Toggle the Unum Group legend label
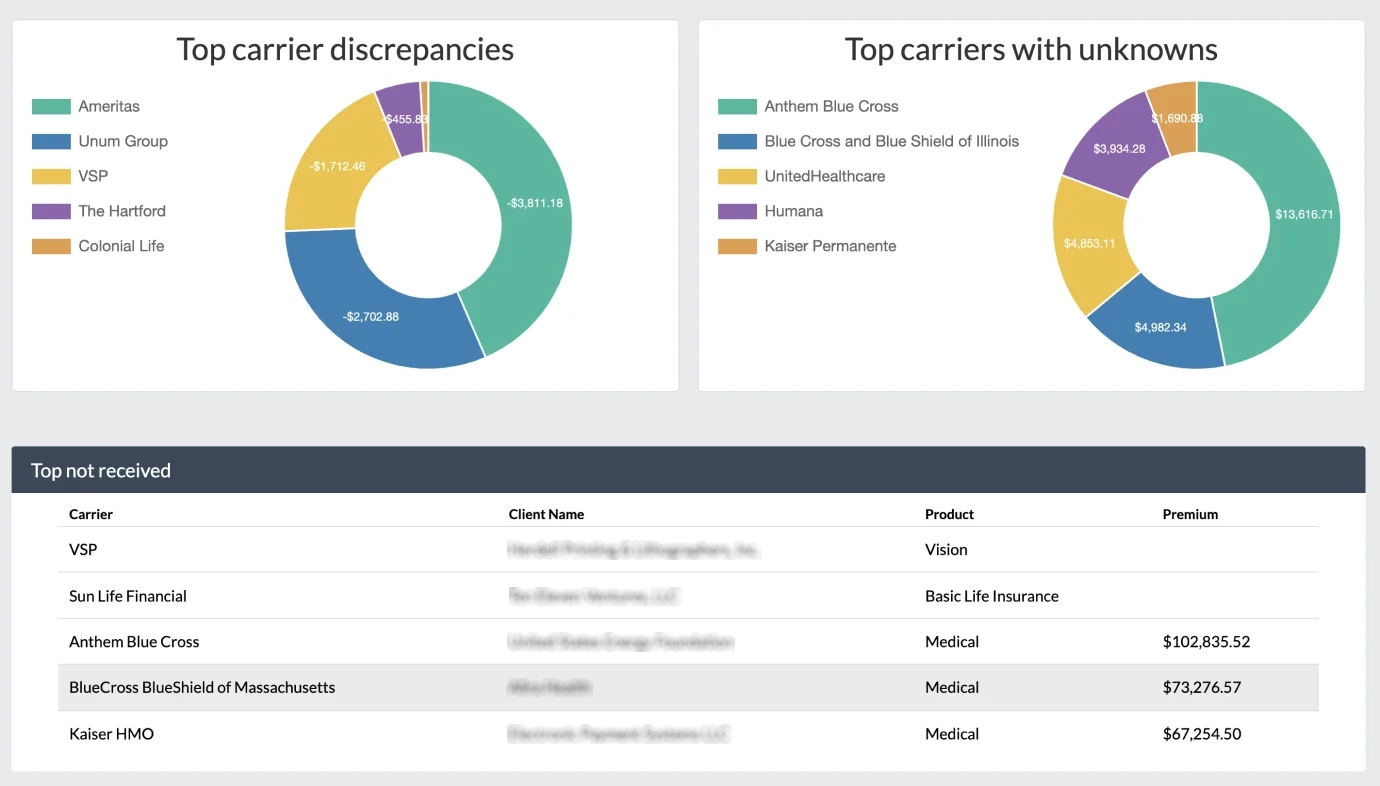 point(123,141)
